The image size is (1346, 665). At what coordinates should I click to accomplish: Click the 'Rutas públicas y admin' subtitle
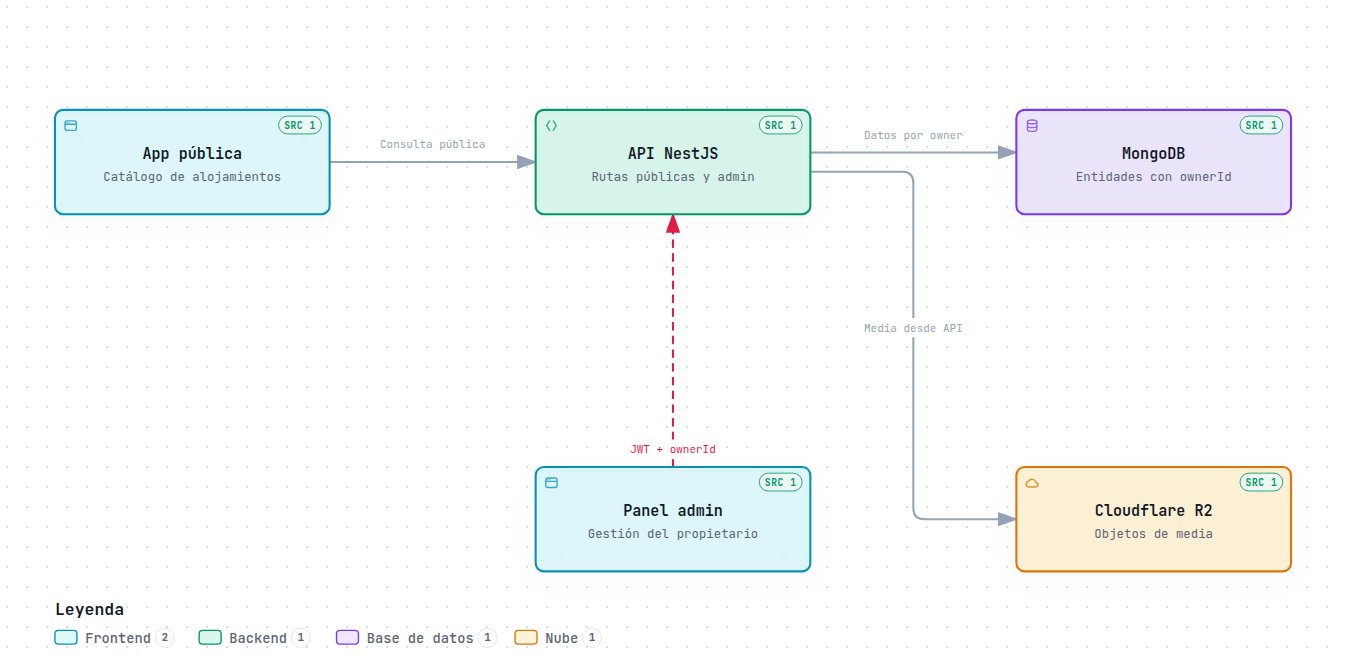pyautogui.click(x=673, y=177)
